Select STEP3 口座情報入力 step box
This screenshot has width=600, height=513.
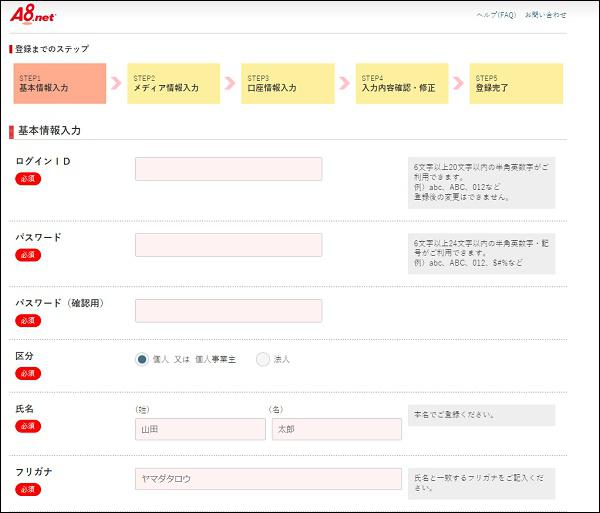point(288,83)
